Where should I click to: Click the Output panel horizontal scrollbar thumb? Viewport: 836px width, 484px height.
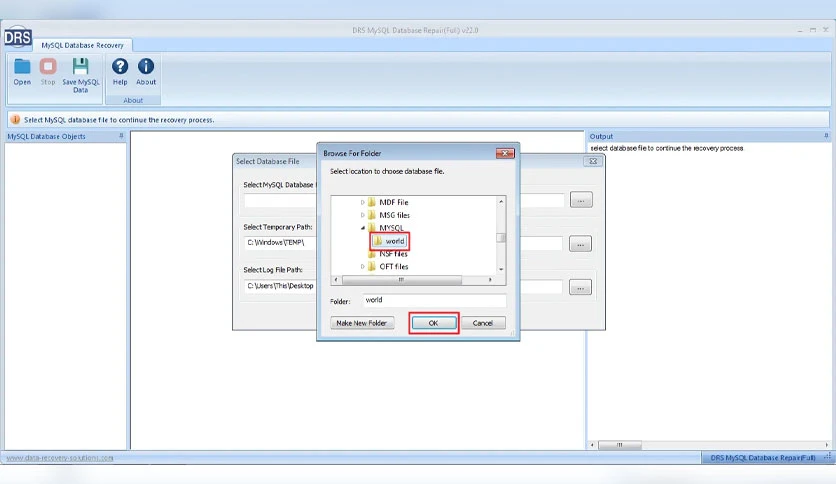[x=620, y=445]
